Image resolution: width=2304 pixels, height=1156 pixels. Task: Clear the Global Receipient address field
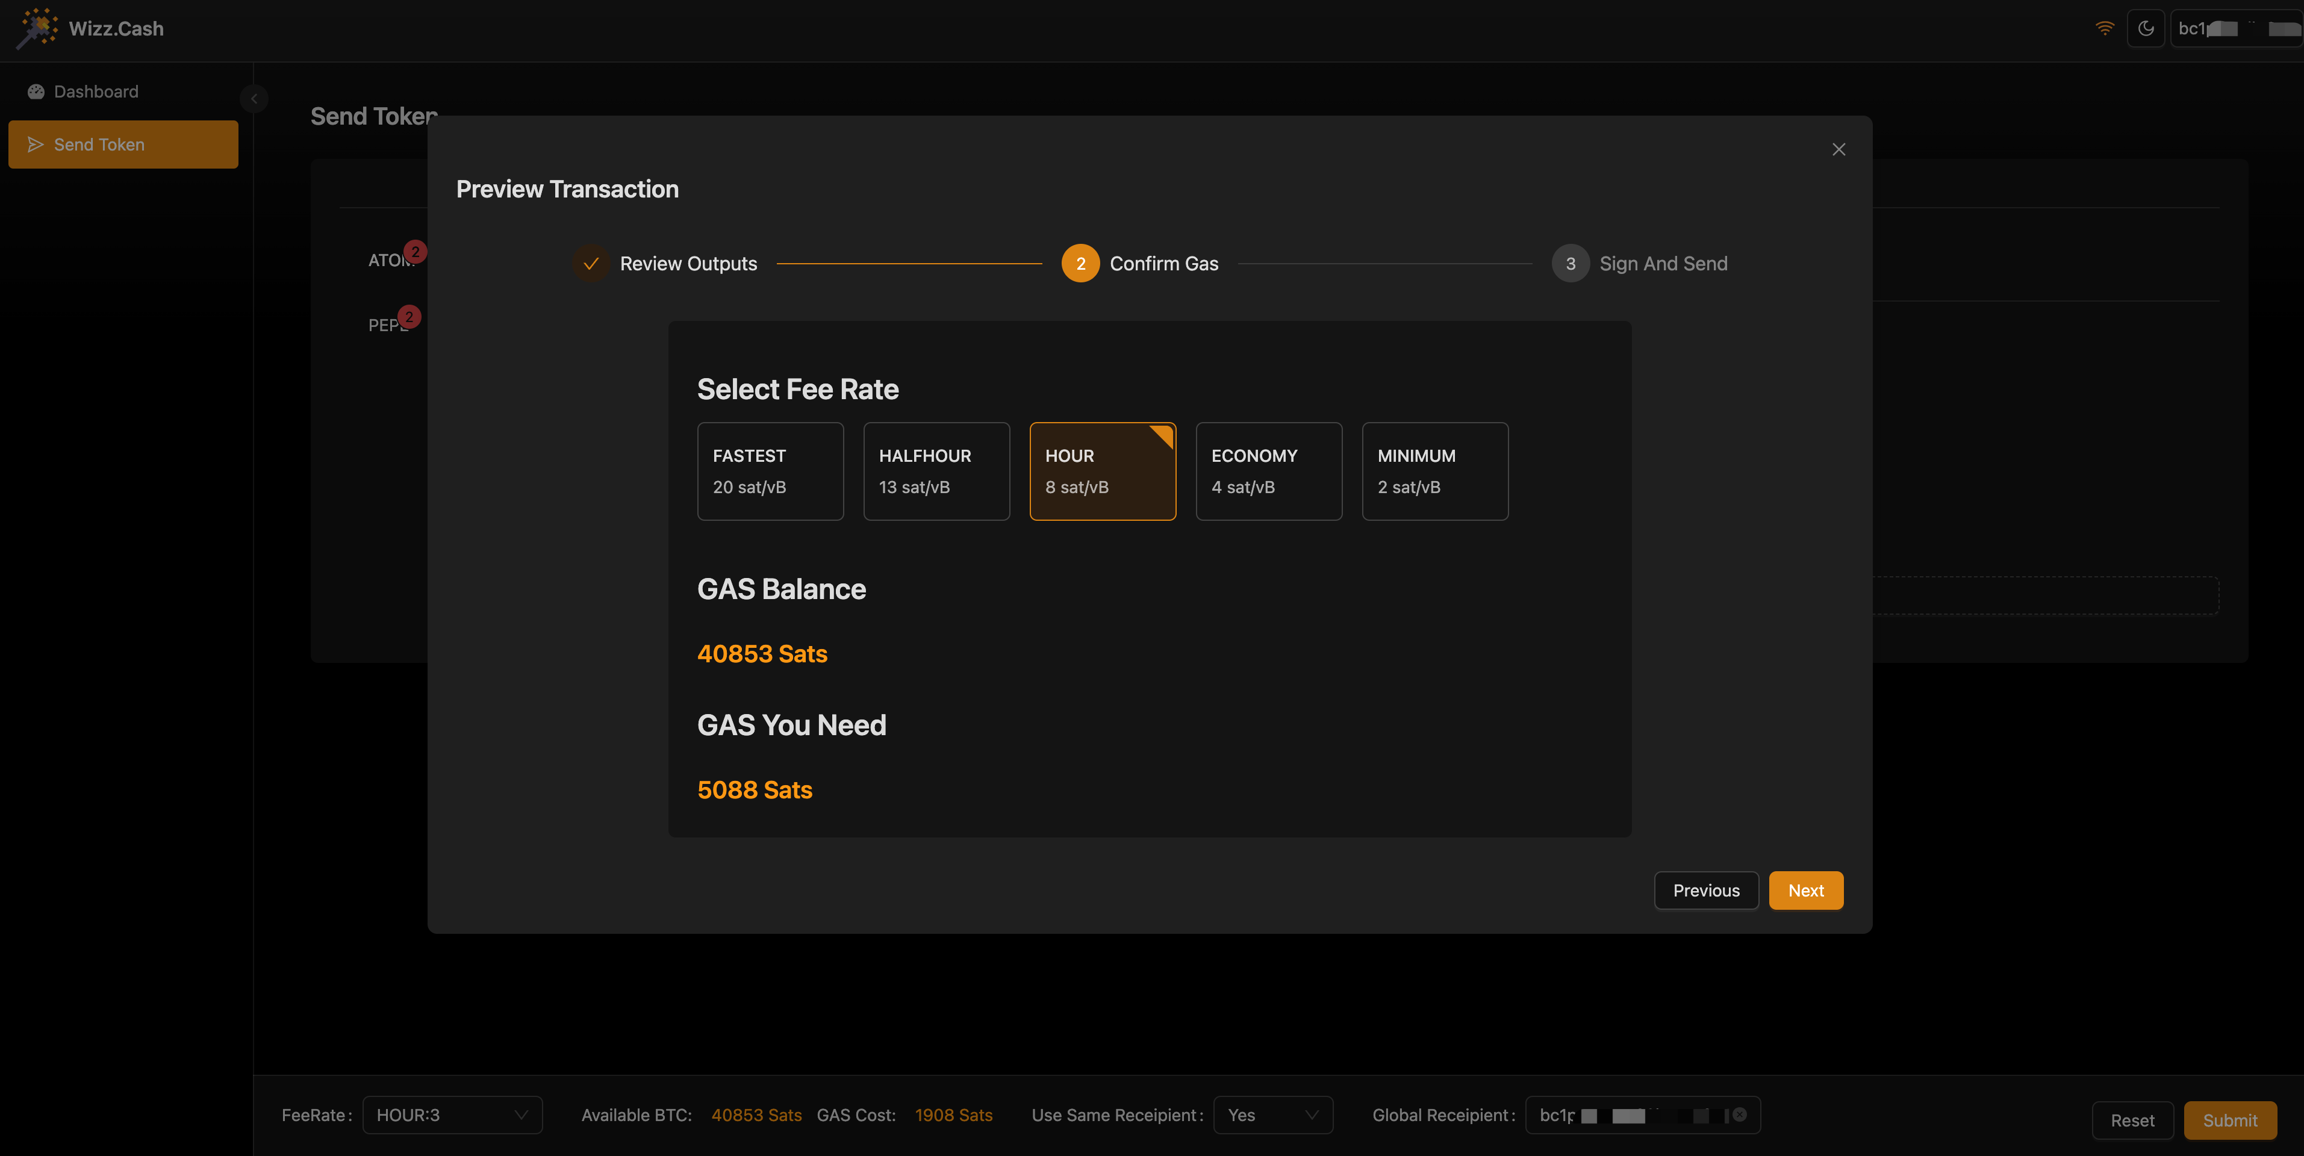[x=1740, y=1115]
